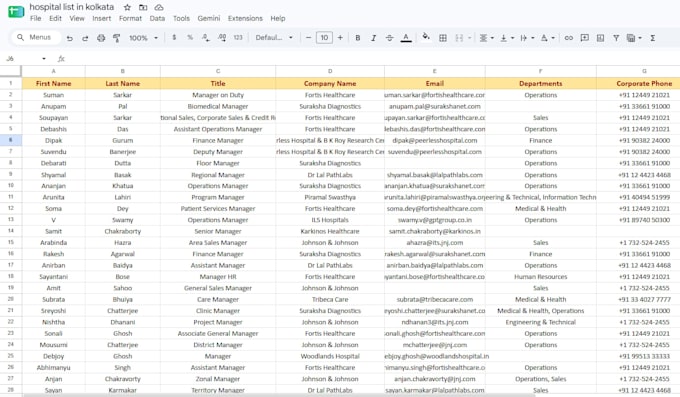Screen dimensions: 680x397
Task: Open the Tools menu
Action: click(x=181, y=18)
